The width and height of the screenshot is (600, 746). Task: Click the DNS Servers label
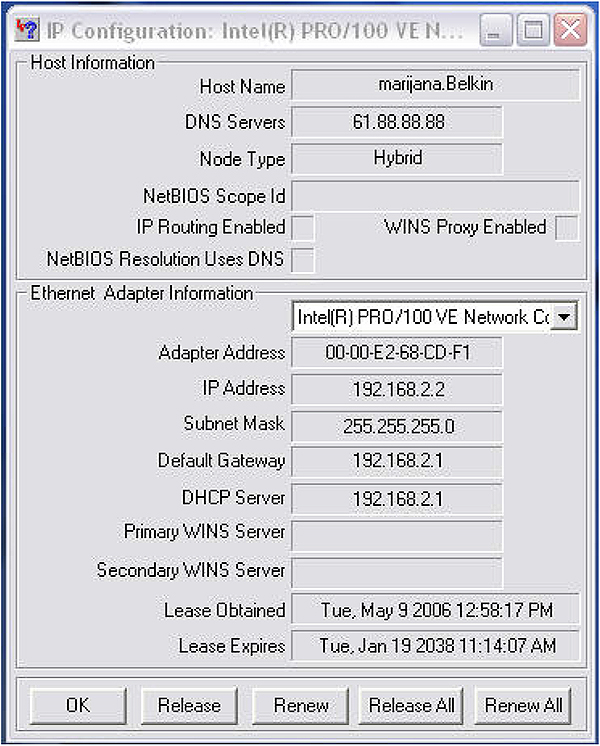[x=235, y=122]
